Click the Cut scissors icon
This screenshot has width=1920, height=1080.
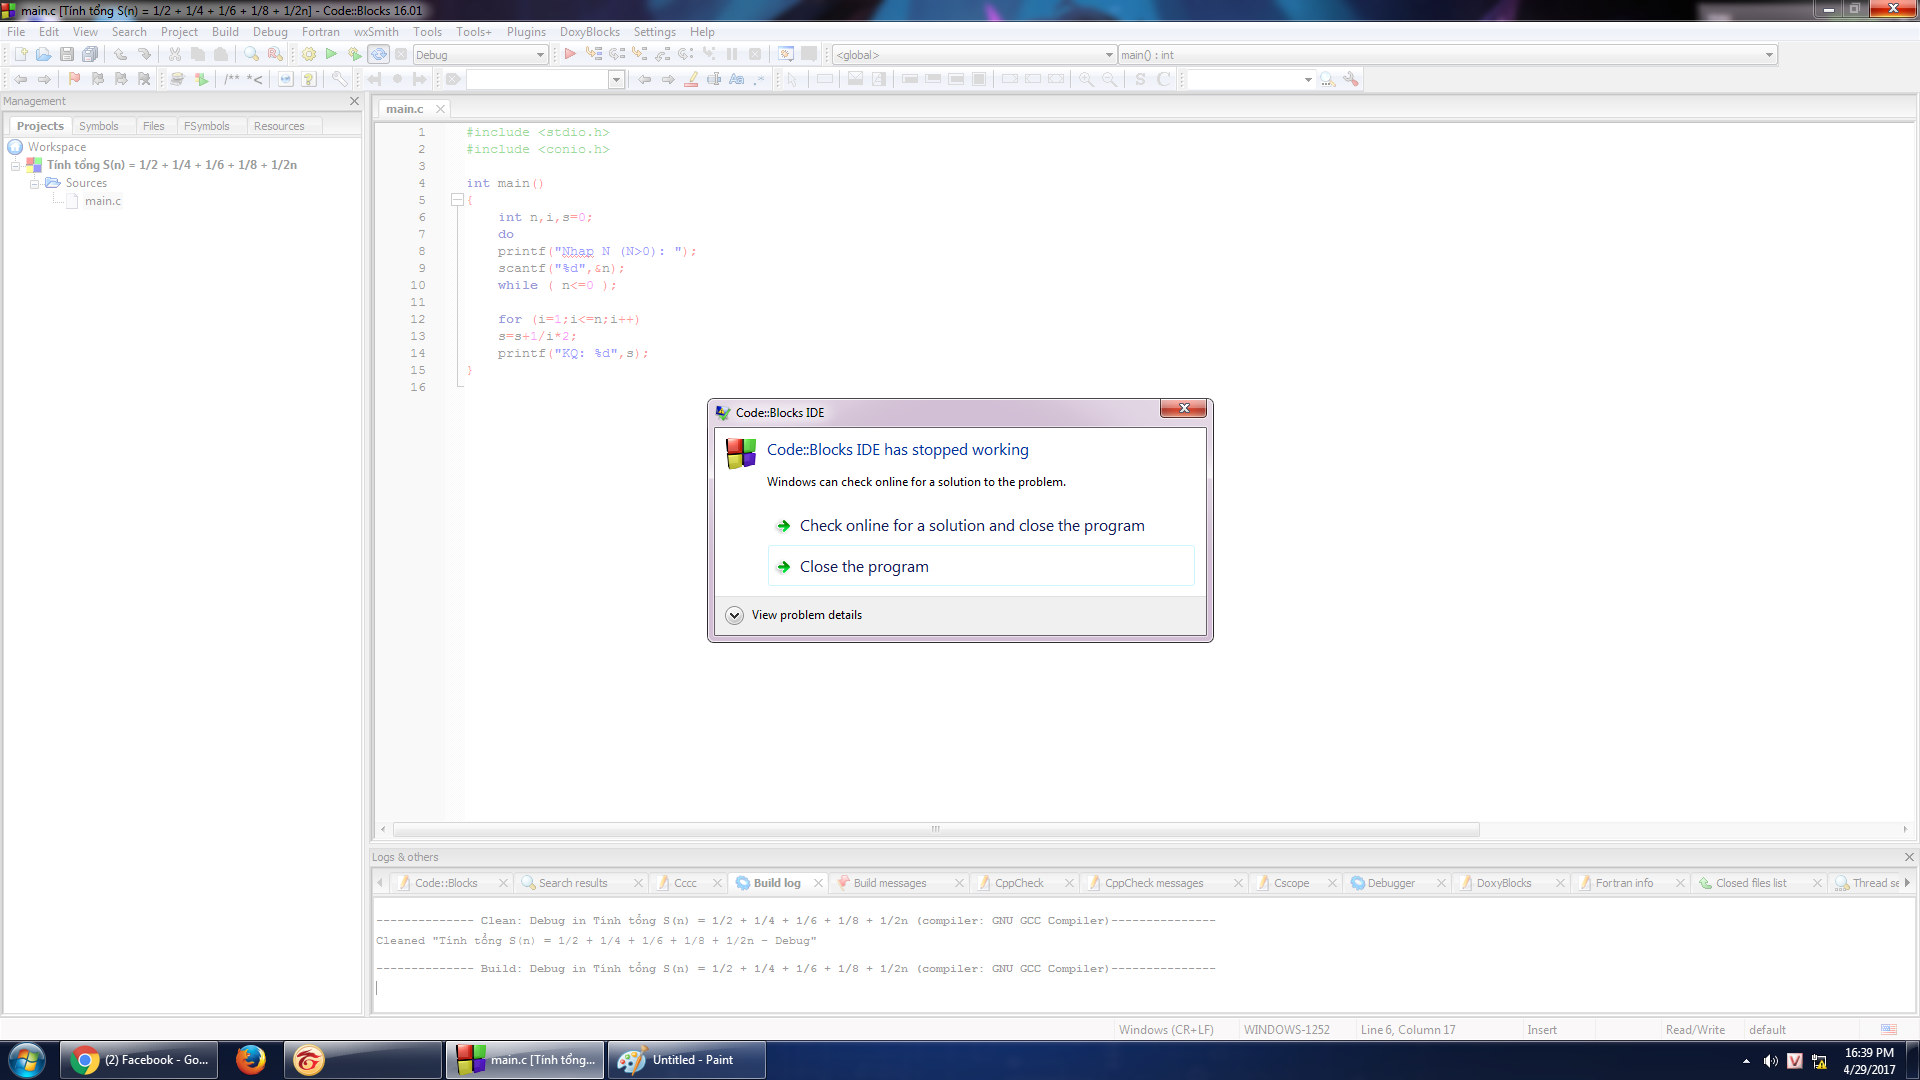coord(175,54)
